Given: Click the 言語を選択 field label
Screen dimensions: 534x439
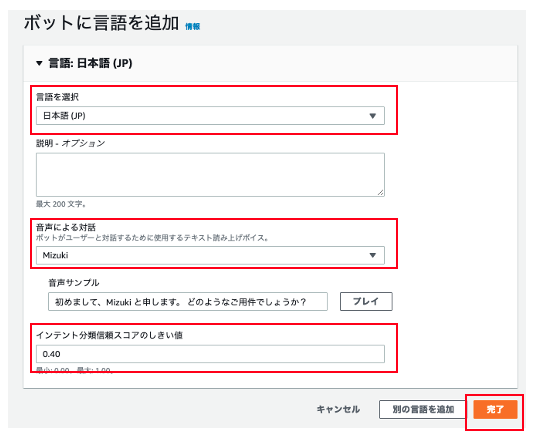Looking at the screenshot, I should click(57, 97).
